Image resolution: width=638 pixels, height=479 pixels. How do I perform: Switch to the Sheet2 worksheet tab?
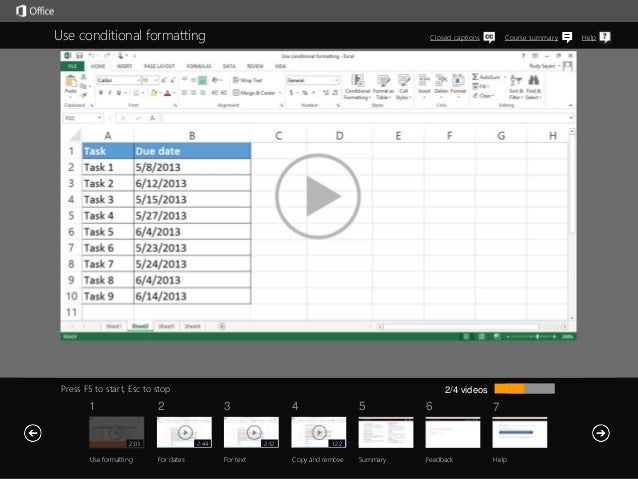[139, 326]
